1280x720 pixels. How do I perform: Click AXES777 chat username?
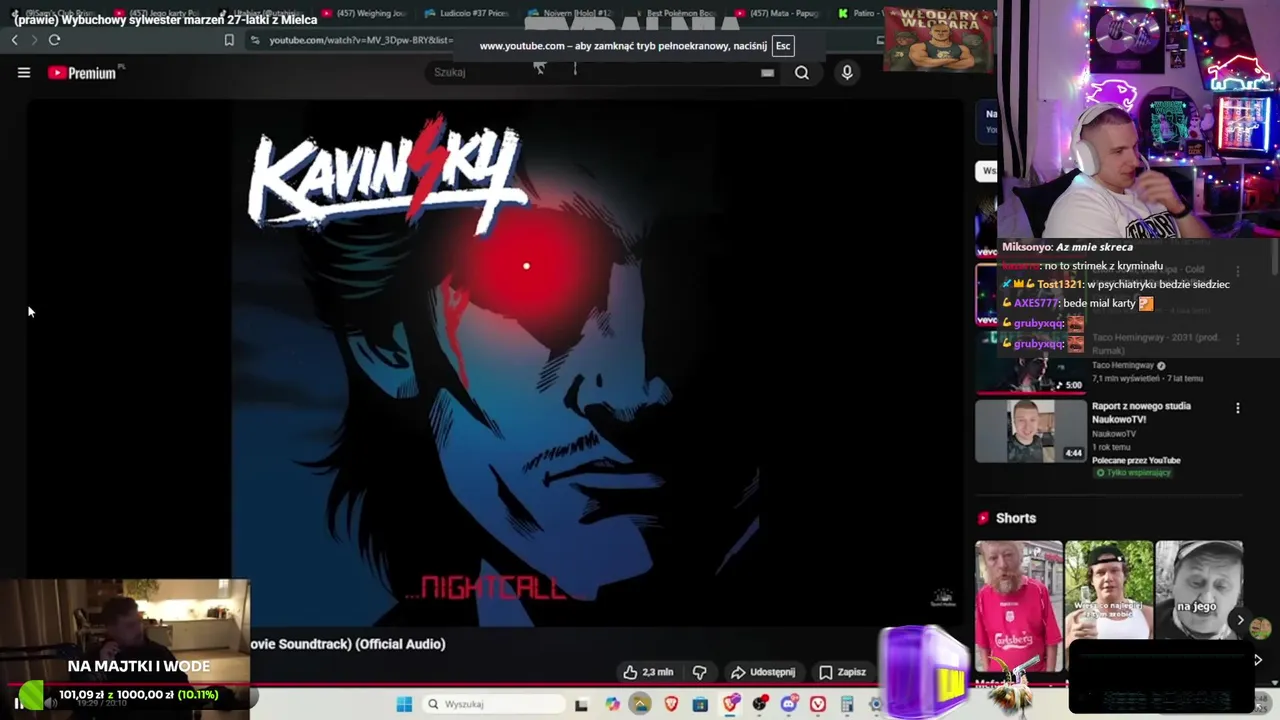tap(1036, 303)
